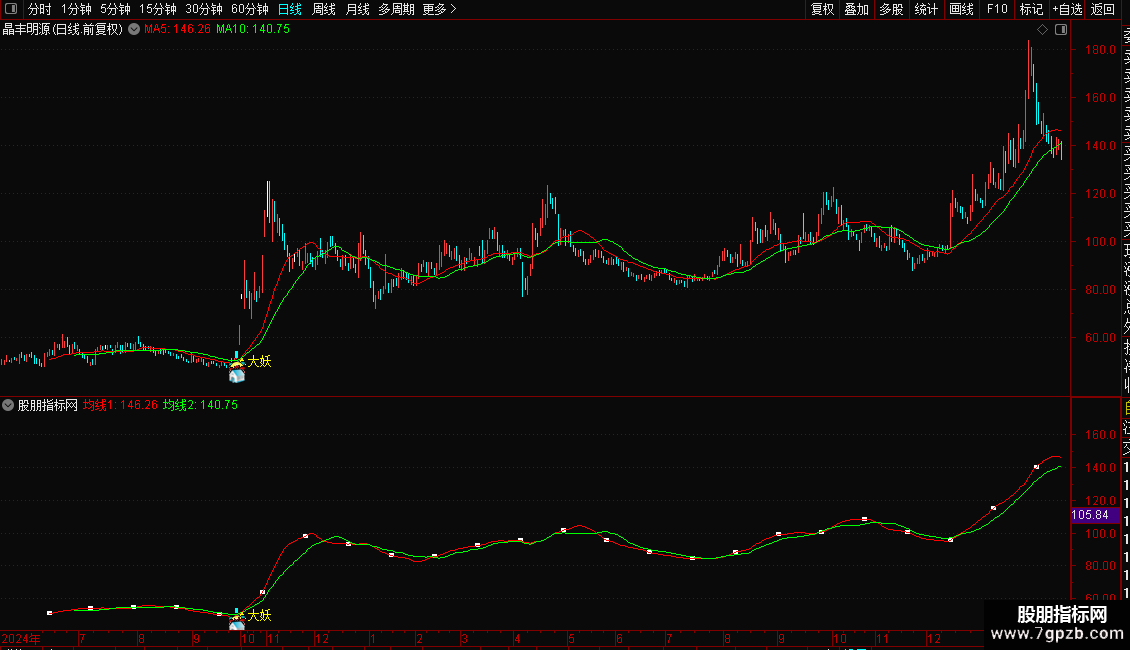
Task: Click the yellow 大妖 label on main chart
Action: (259, 361)
